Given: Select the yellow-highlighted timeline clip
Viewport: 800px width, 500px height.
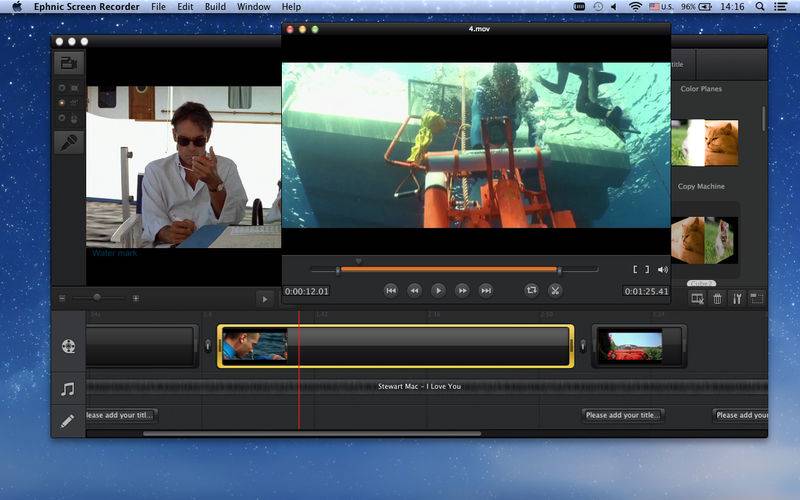Looking at the screenshot, I should (x=395, y=346).
